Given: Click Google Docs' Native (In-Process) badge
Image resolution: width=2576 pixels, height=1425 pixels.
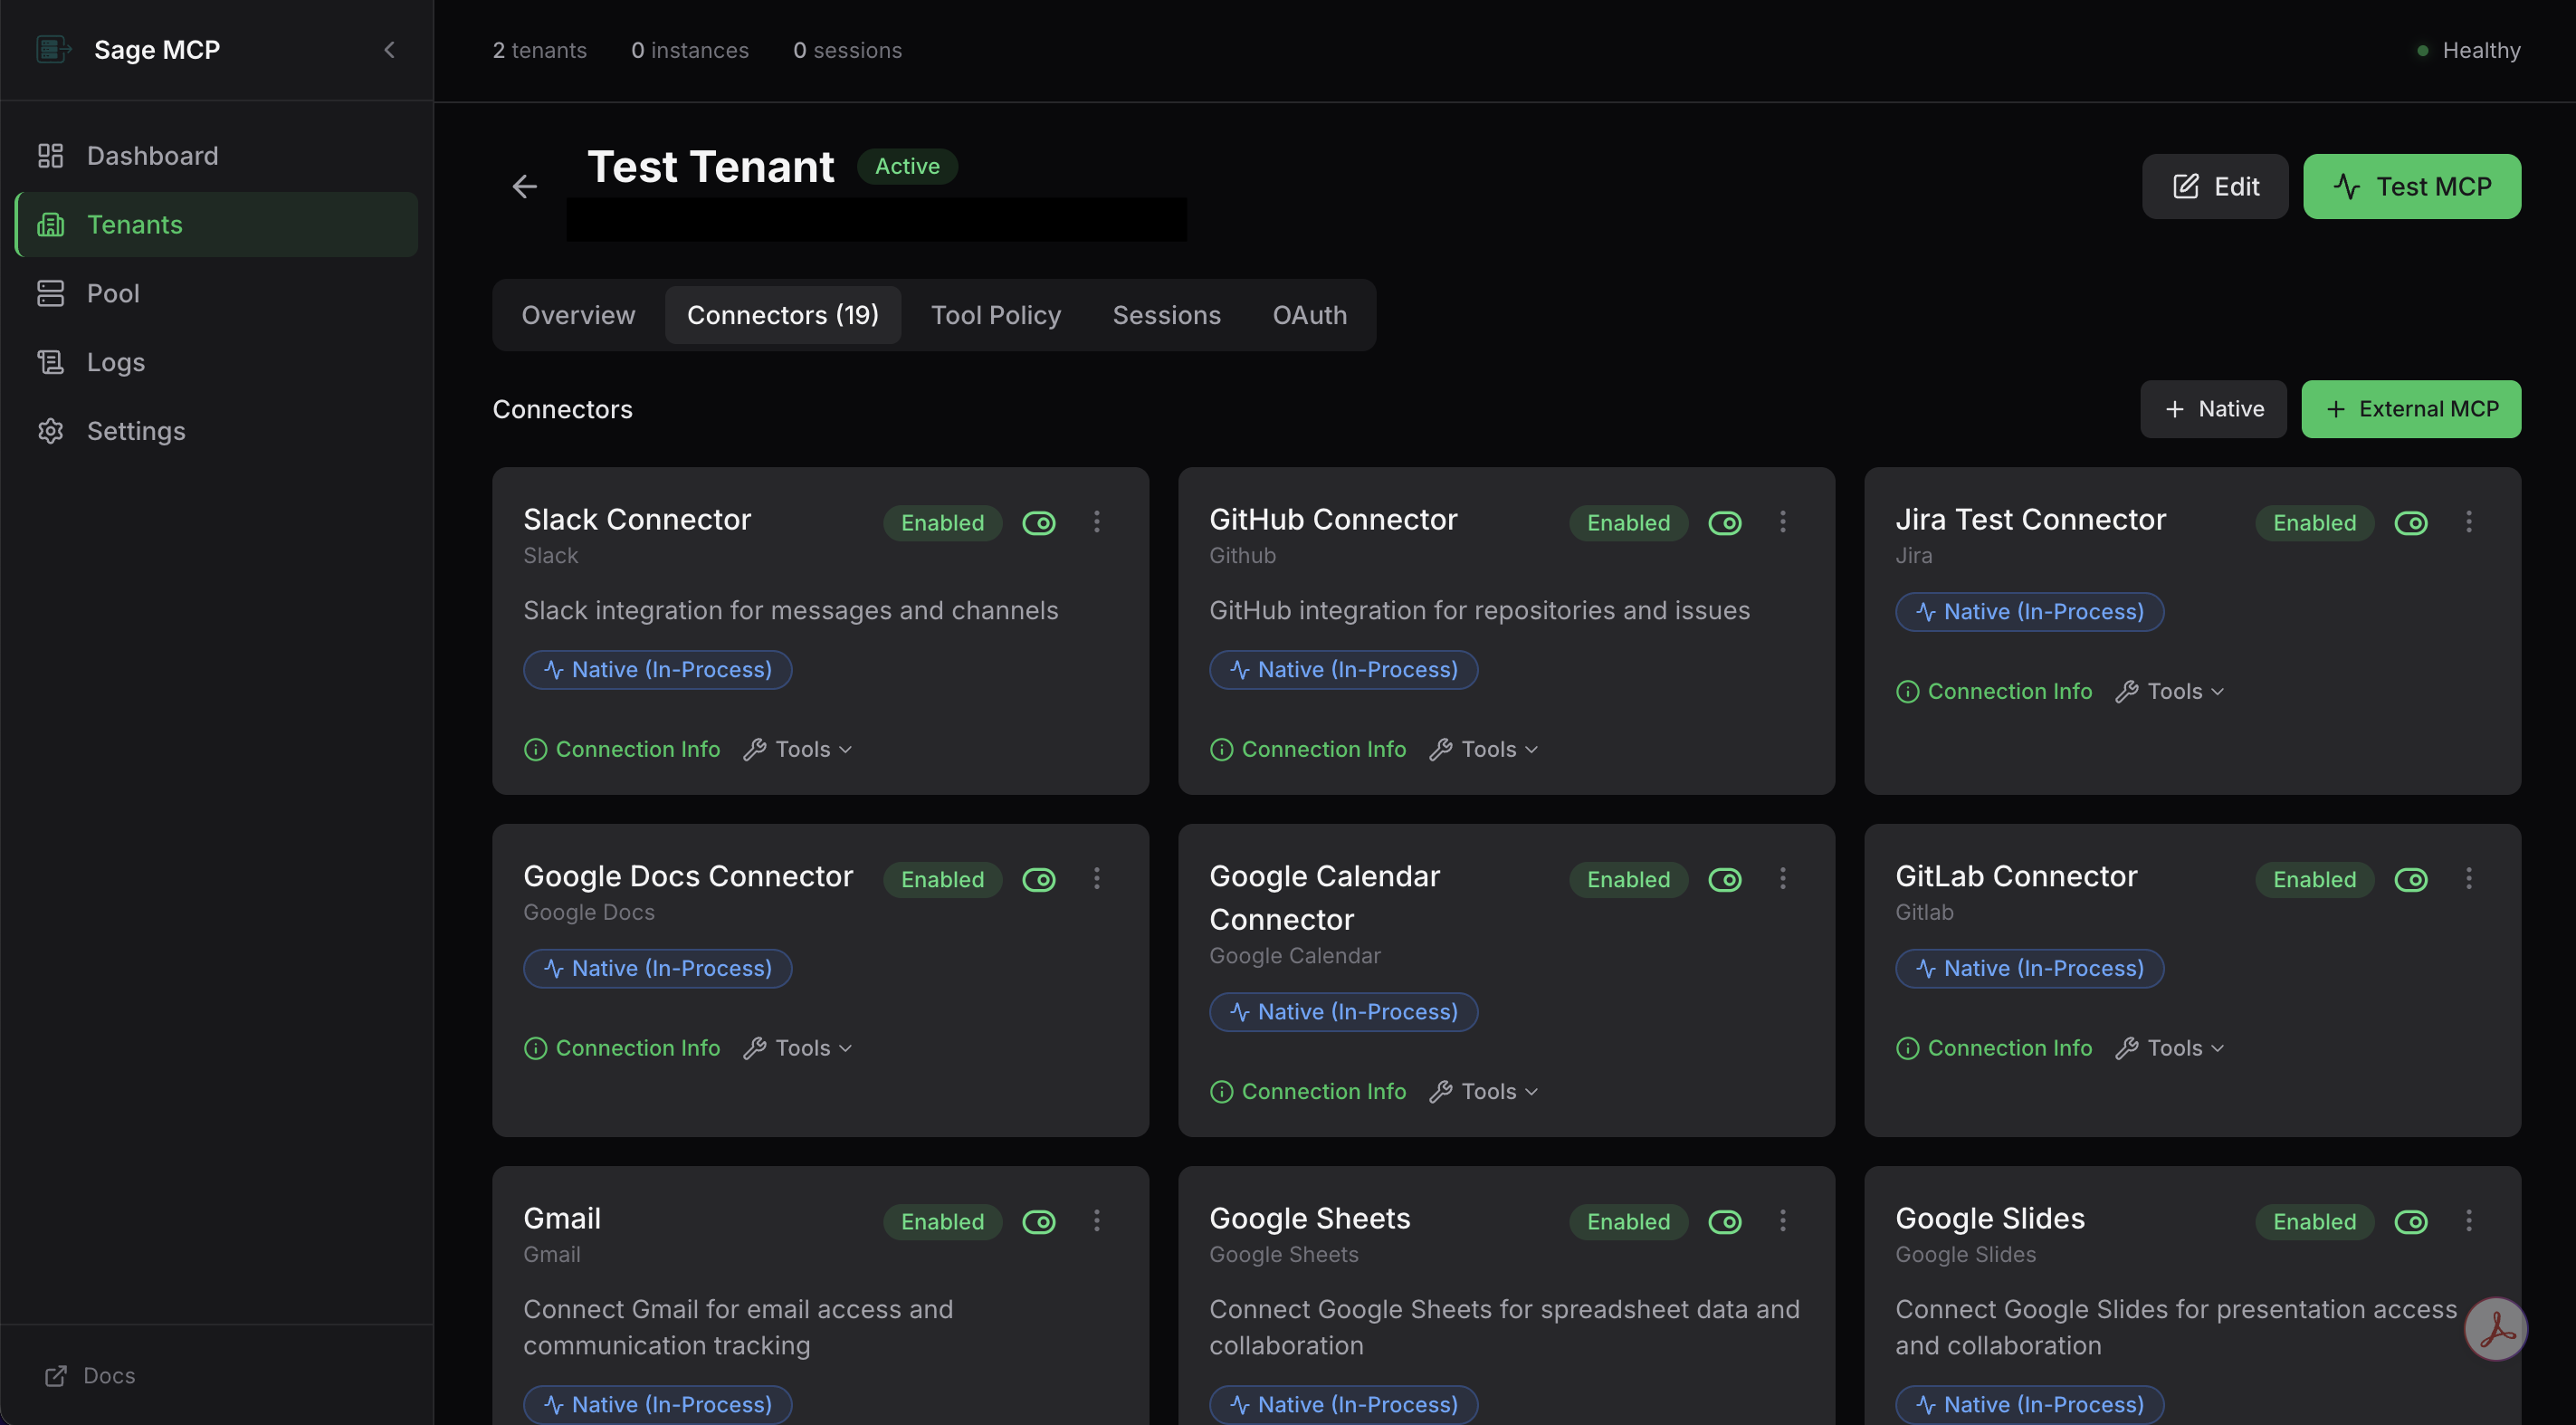Looking at the screenshot, I should point(657,969).
